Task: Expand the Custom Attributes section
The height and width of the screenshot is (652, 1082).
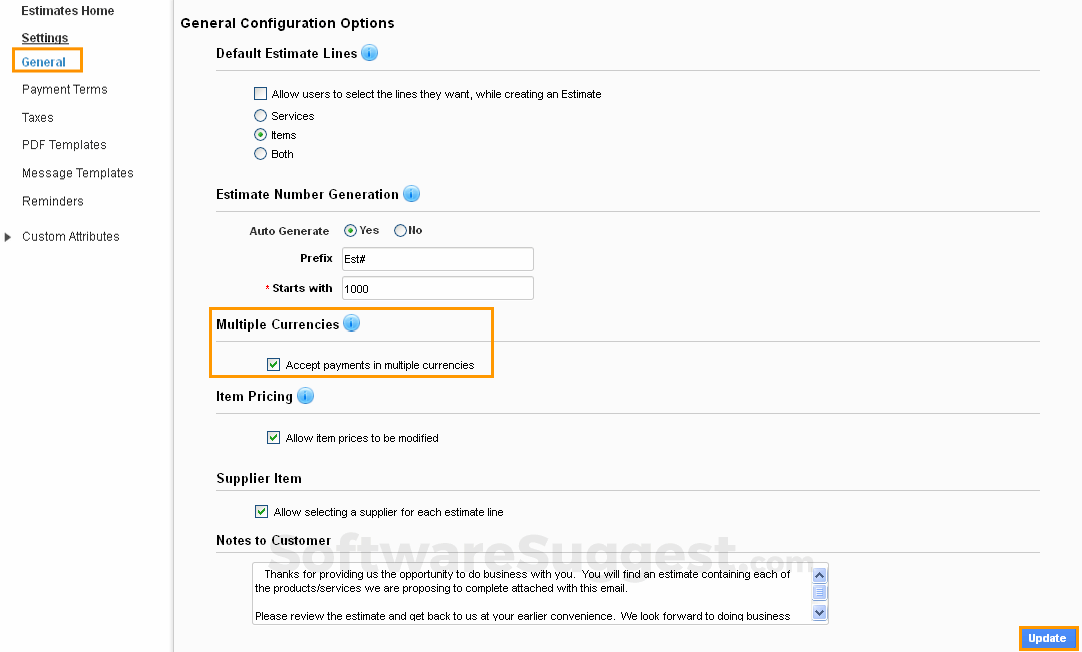Action: point(9,236)
